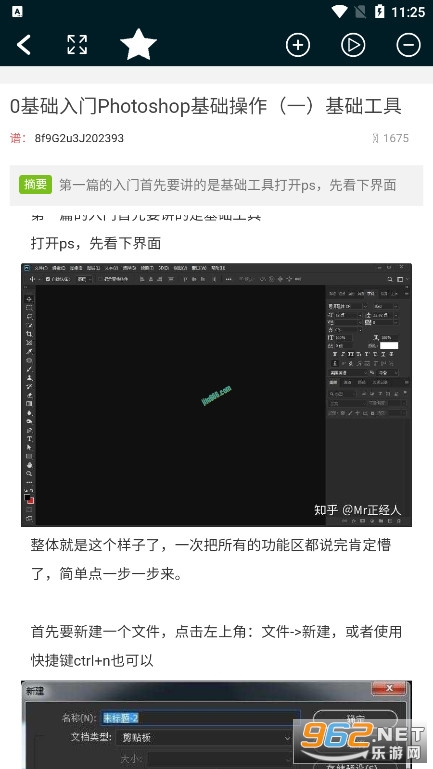The width and height of the screenshot is (433, 769).
Task: Favorite the article with the star icon
Action: coord(138,45)
